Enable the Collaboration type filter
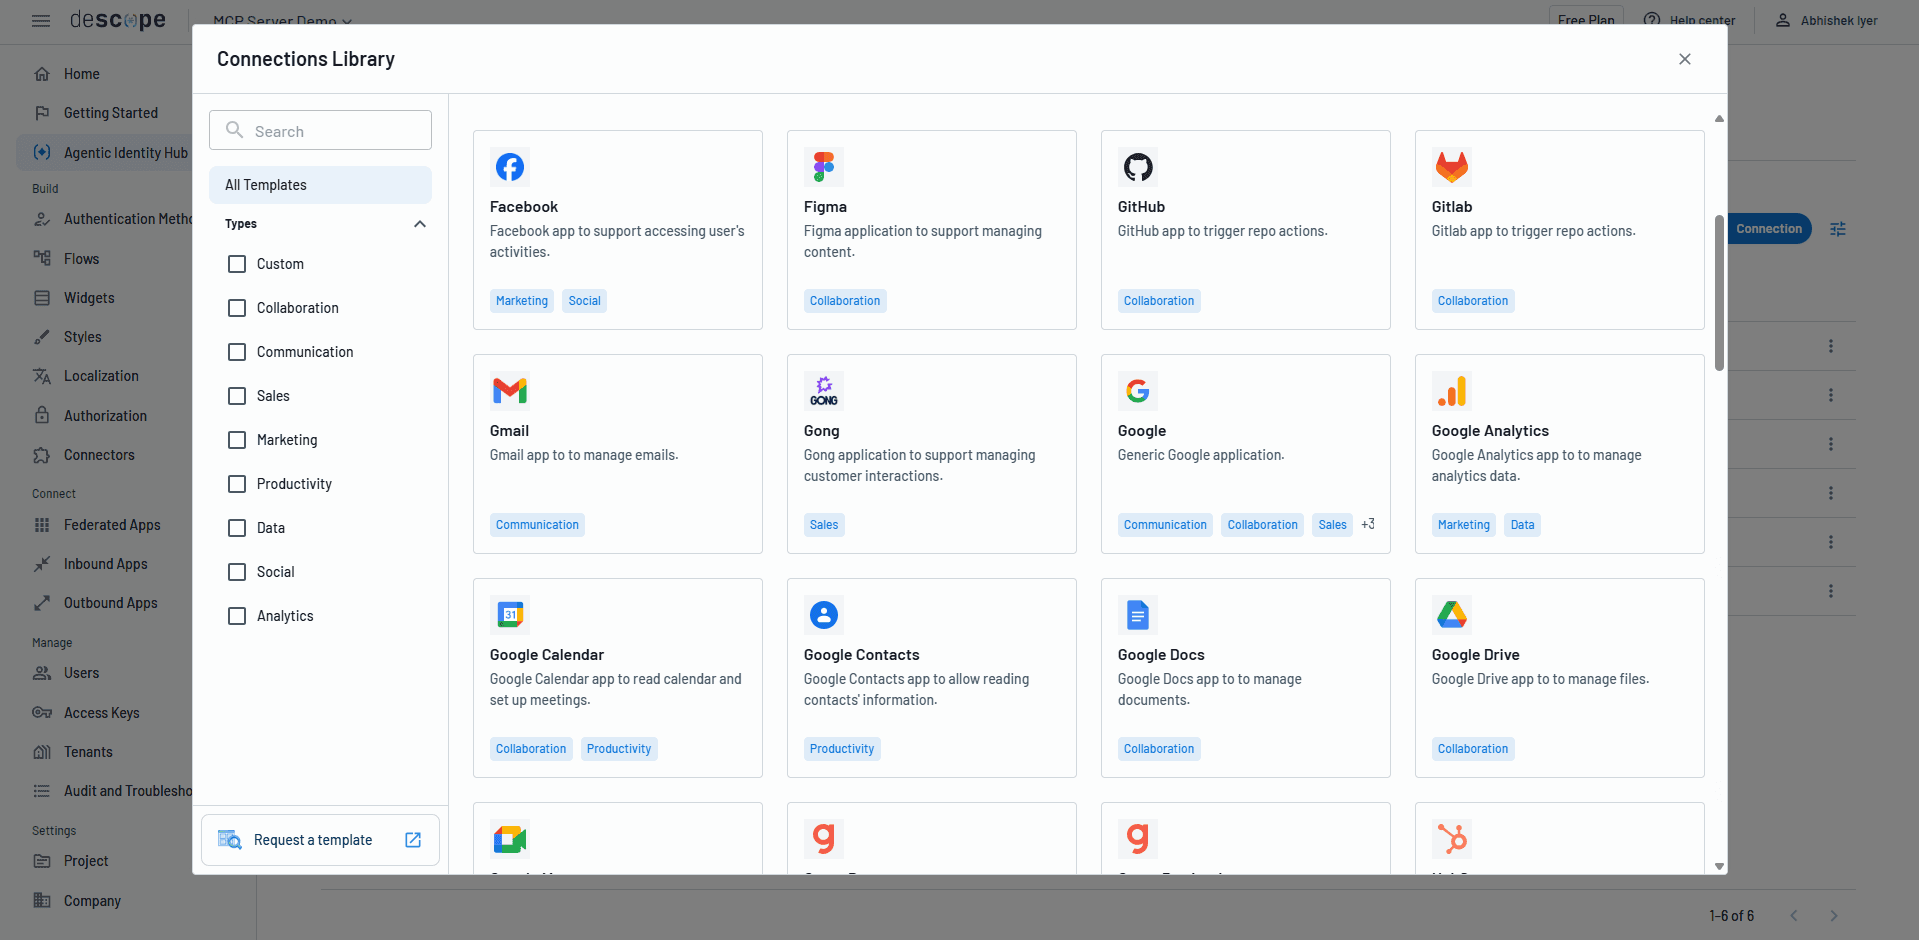This screenshot has height=940, width=1919. coord(236,308)
